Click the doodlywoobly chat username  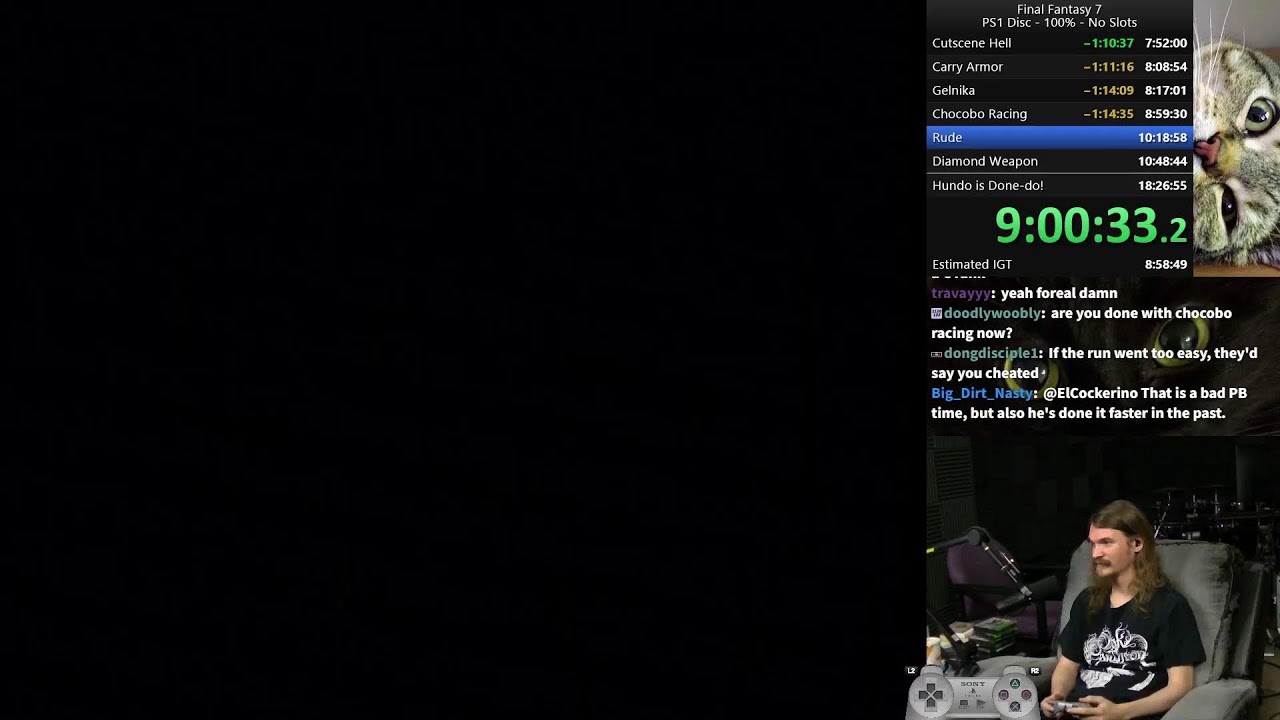point(992,313)
